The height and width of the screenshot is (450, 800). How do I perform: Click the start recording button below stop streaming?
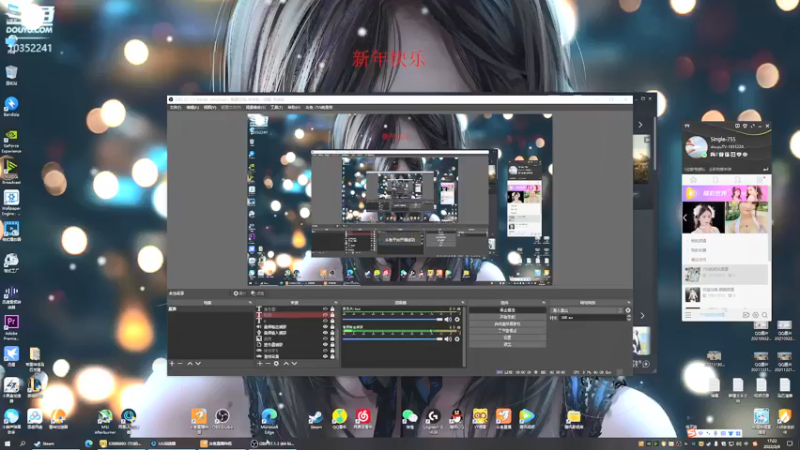click(507, 317)
